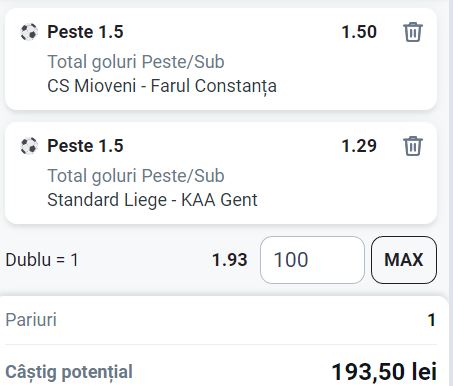Open the CS Mioveni - Farul Constanța match
The image size is (453, 386).
pyautogui.click(x=162, y=86)
